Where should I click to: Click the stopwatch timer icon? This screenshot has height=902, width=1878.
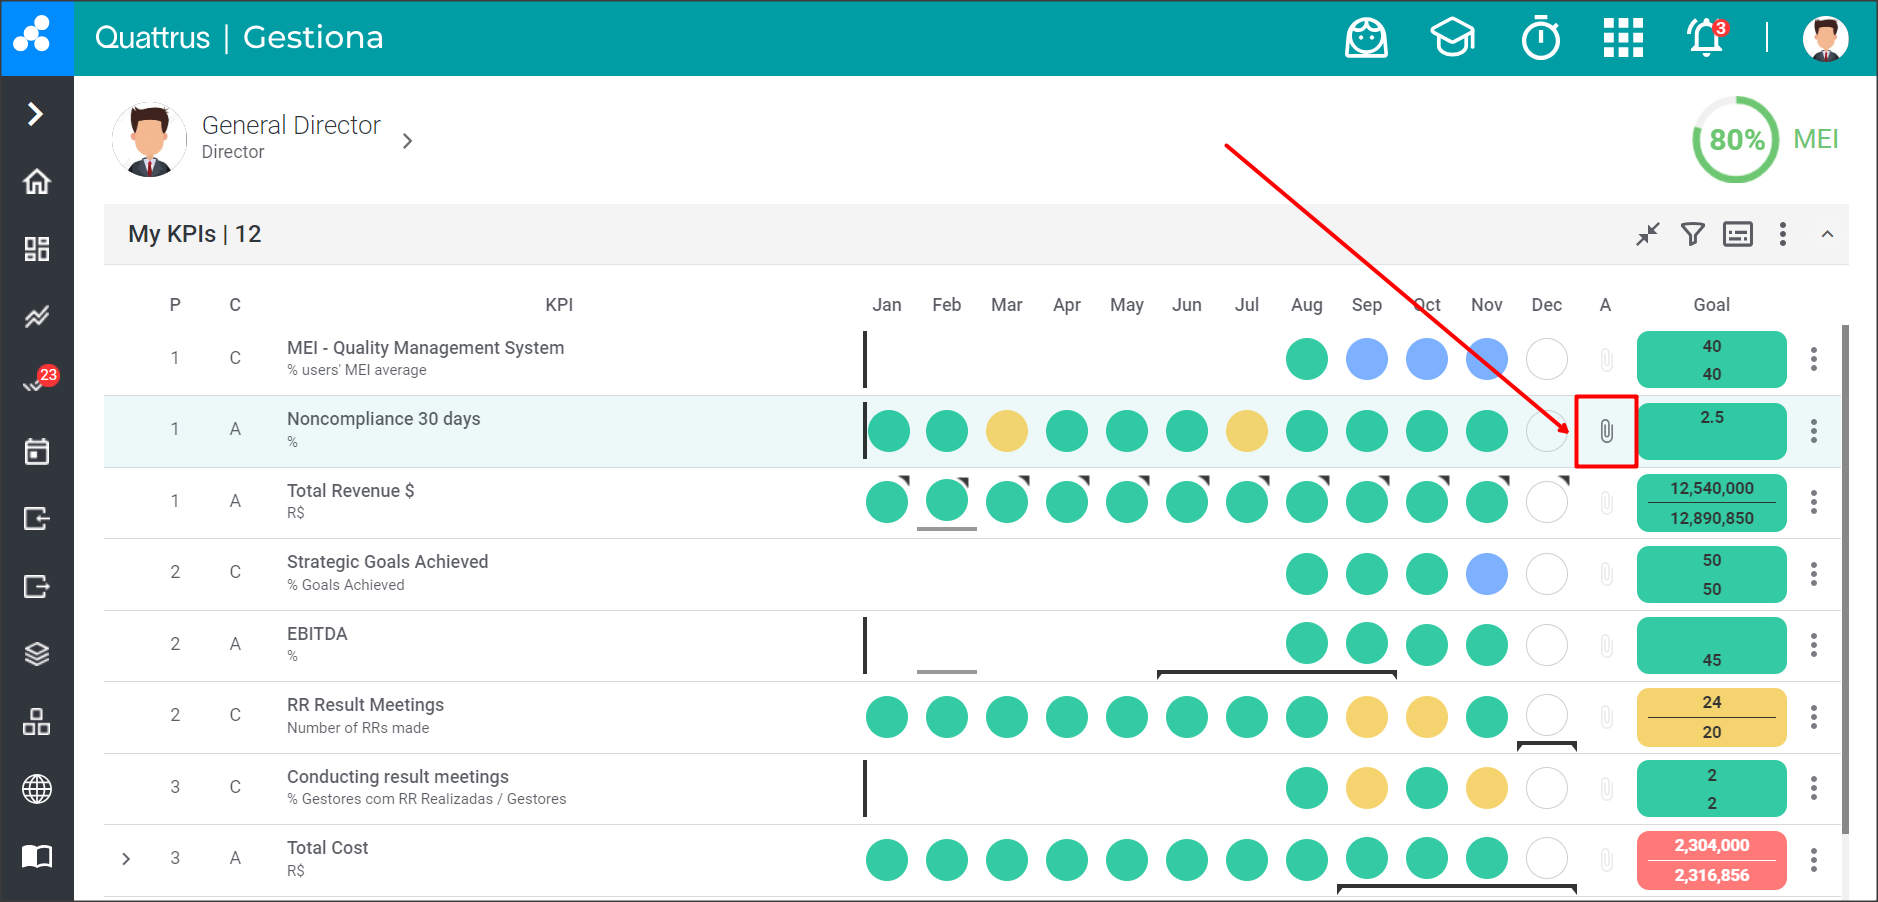click(x=1540, y=38)
